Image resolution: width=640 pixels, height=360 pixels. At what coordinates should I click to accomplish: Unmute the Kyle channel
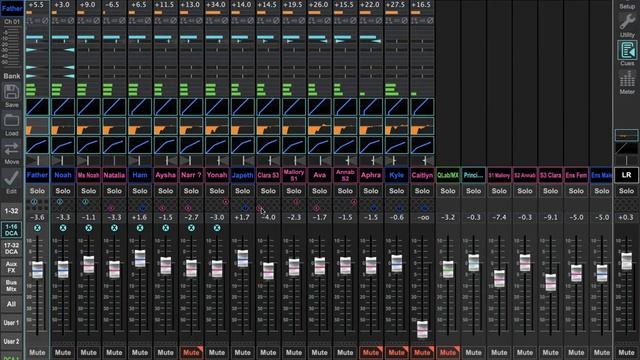pyautogui.click(x=397, y=352)
